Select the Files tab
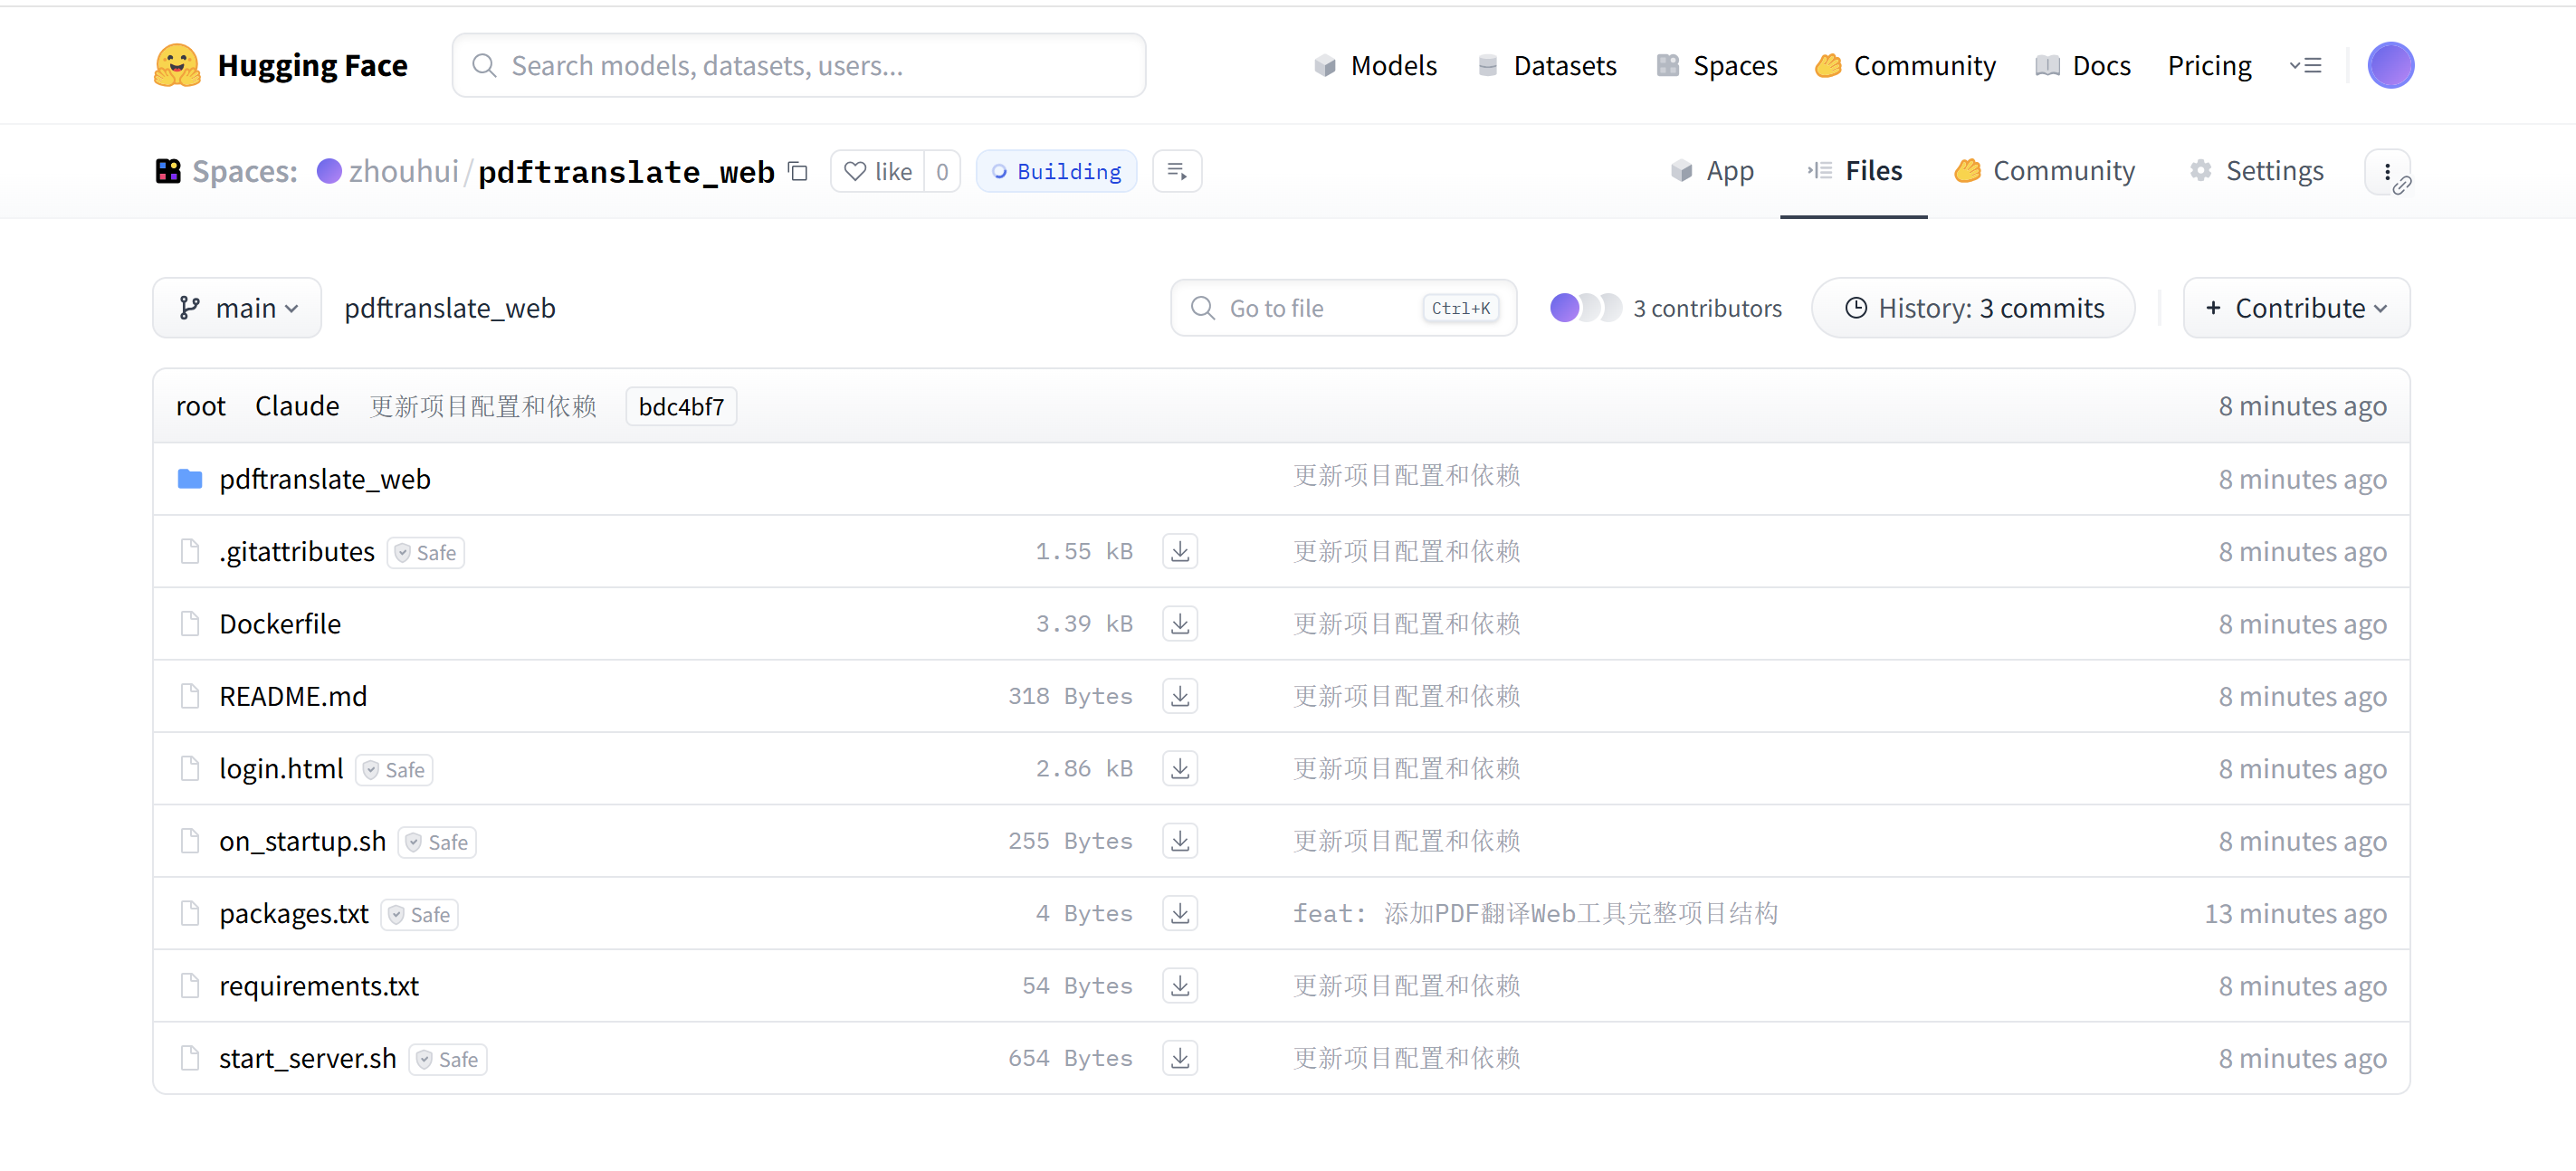The height and width of the screenshot is (1171, 2576). [x=1854, y=171]
